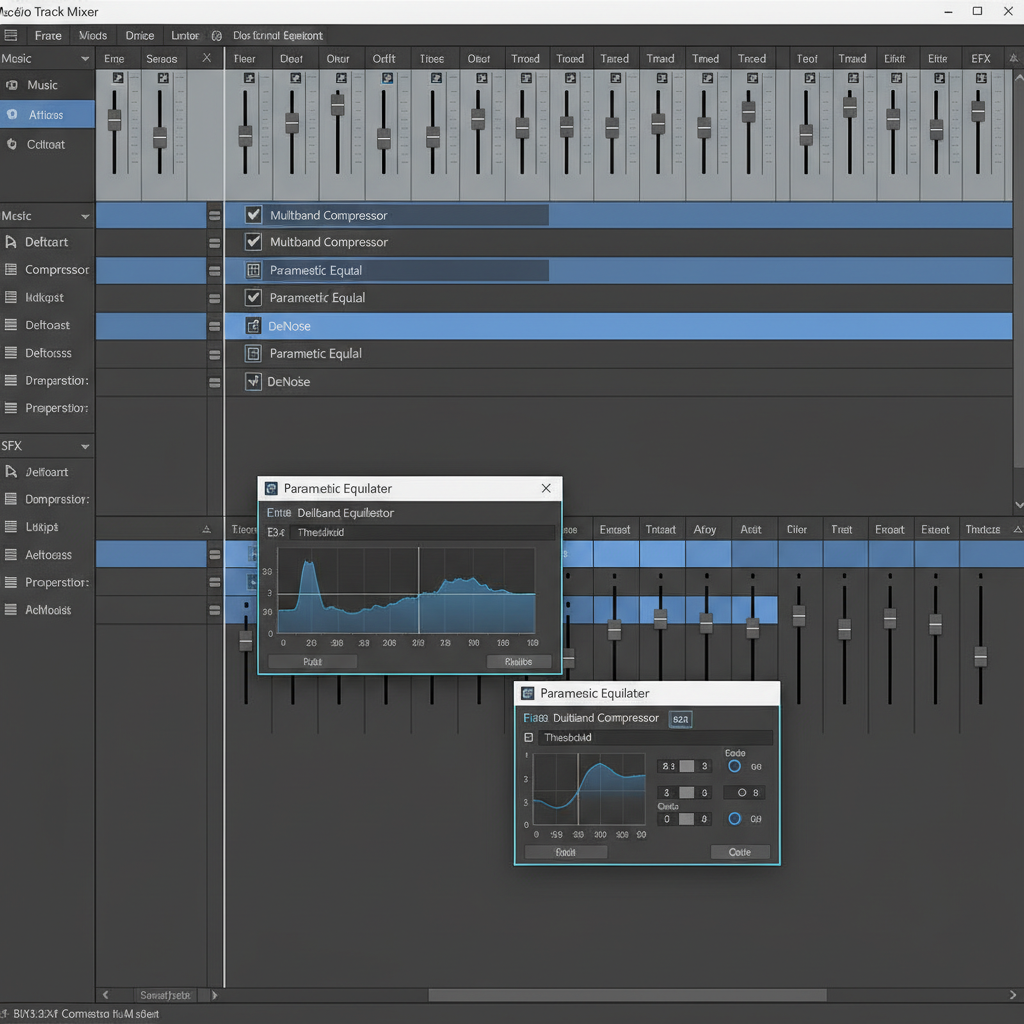Image resolution: width=1024 pixels, height=1024 pixels.
Task: Uncheck the first Multband Compressor checkbox
Action: [x=253, y=214]
